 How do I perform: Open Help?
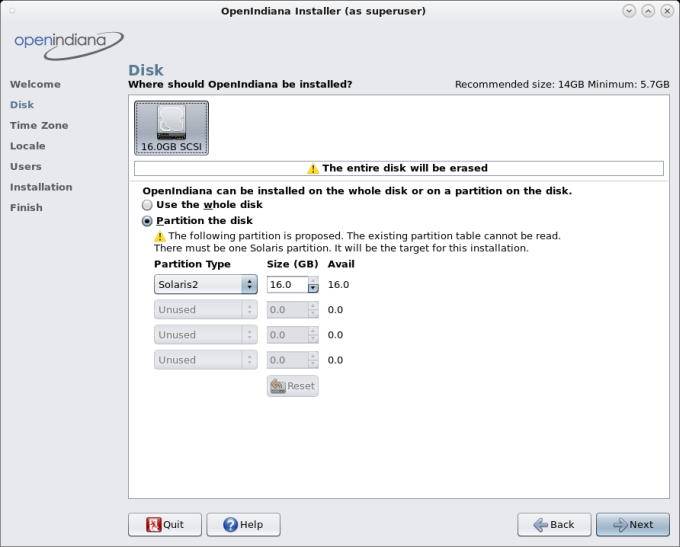tap(243, 525)
